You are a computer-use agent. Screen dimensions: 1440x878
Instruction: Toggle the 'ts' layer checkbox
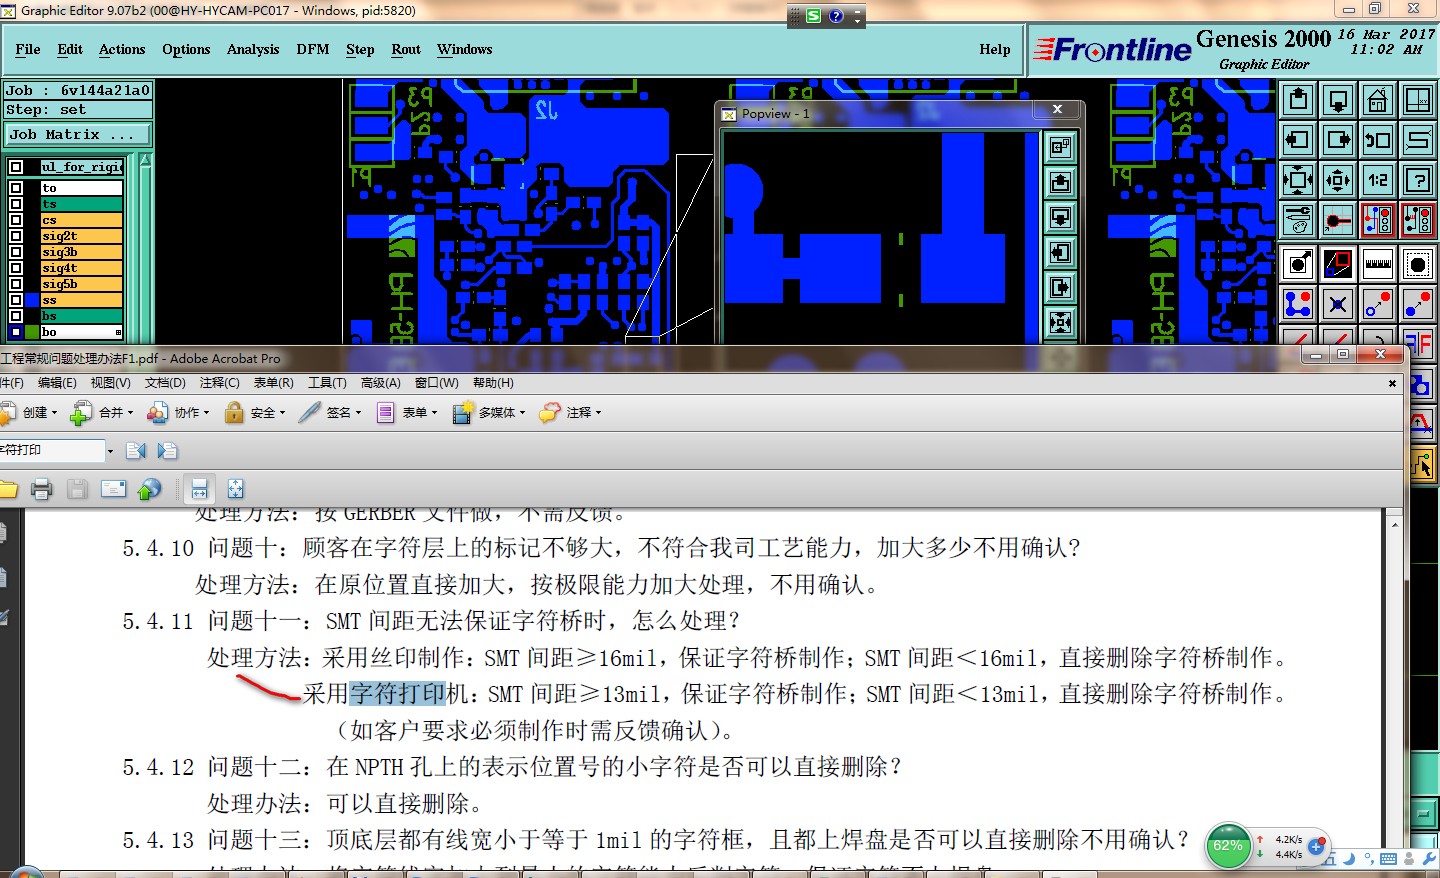pos(16,204)
